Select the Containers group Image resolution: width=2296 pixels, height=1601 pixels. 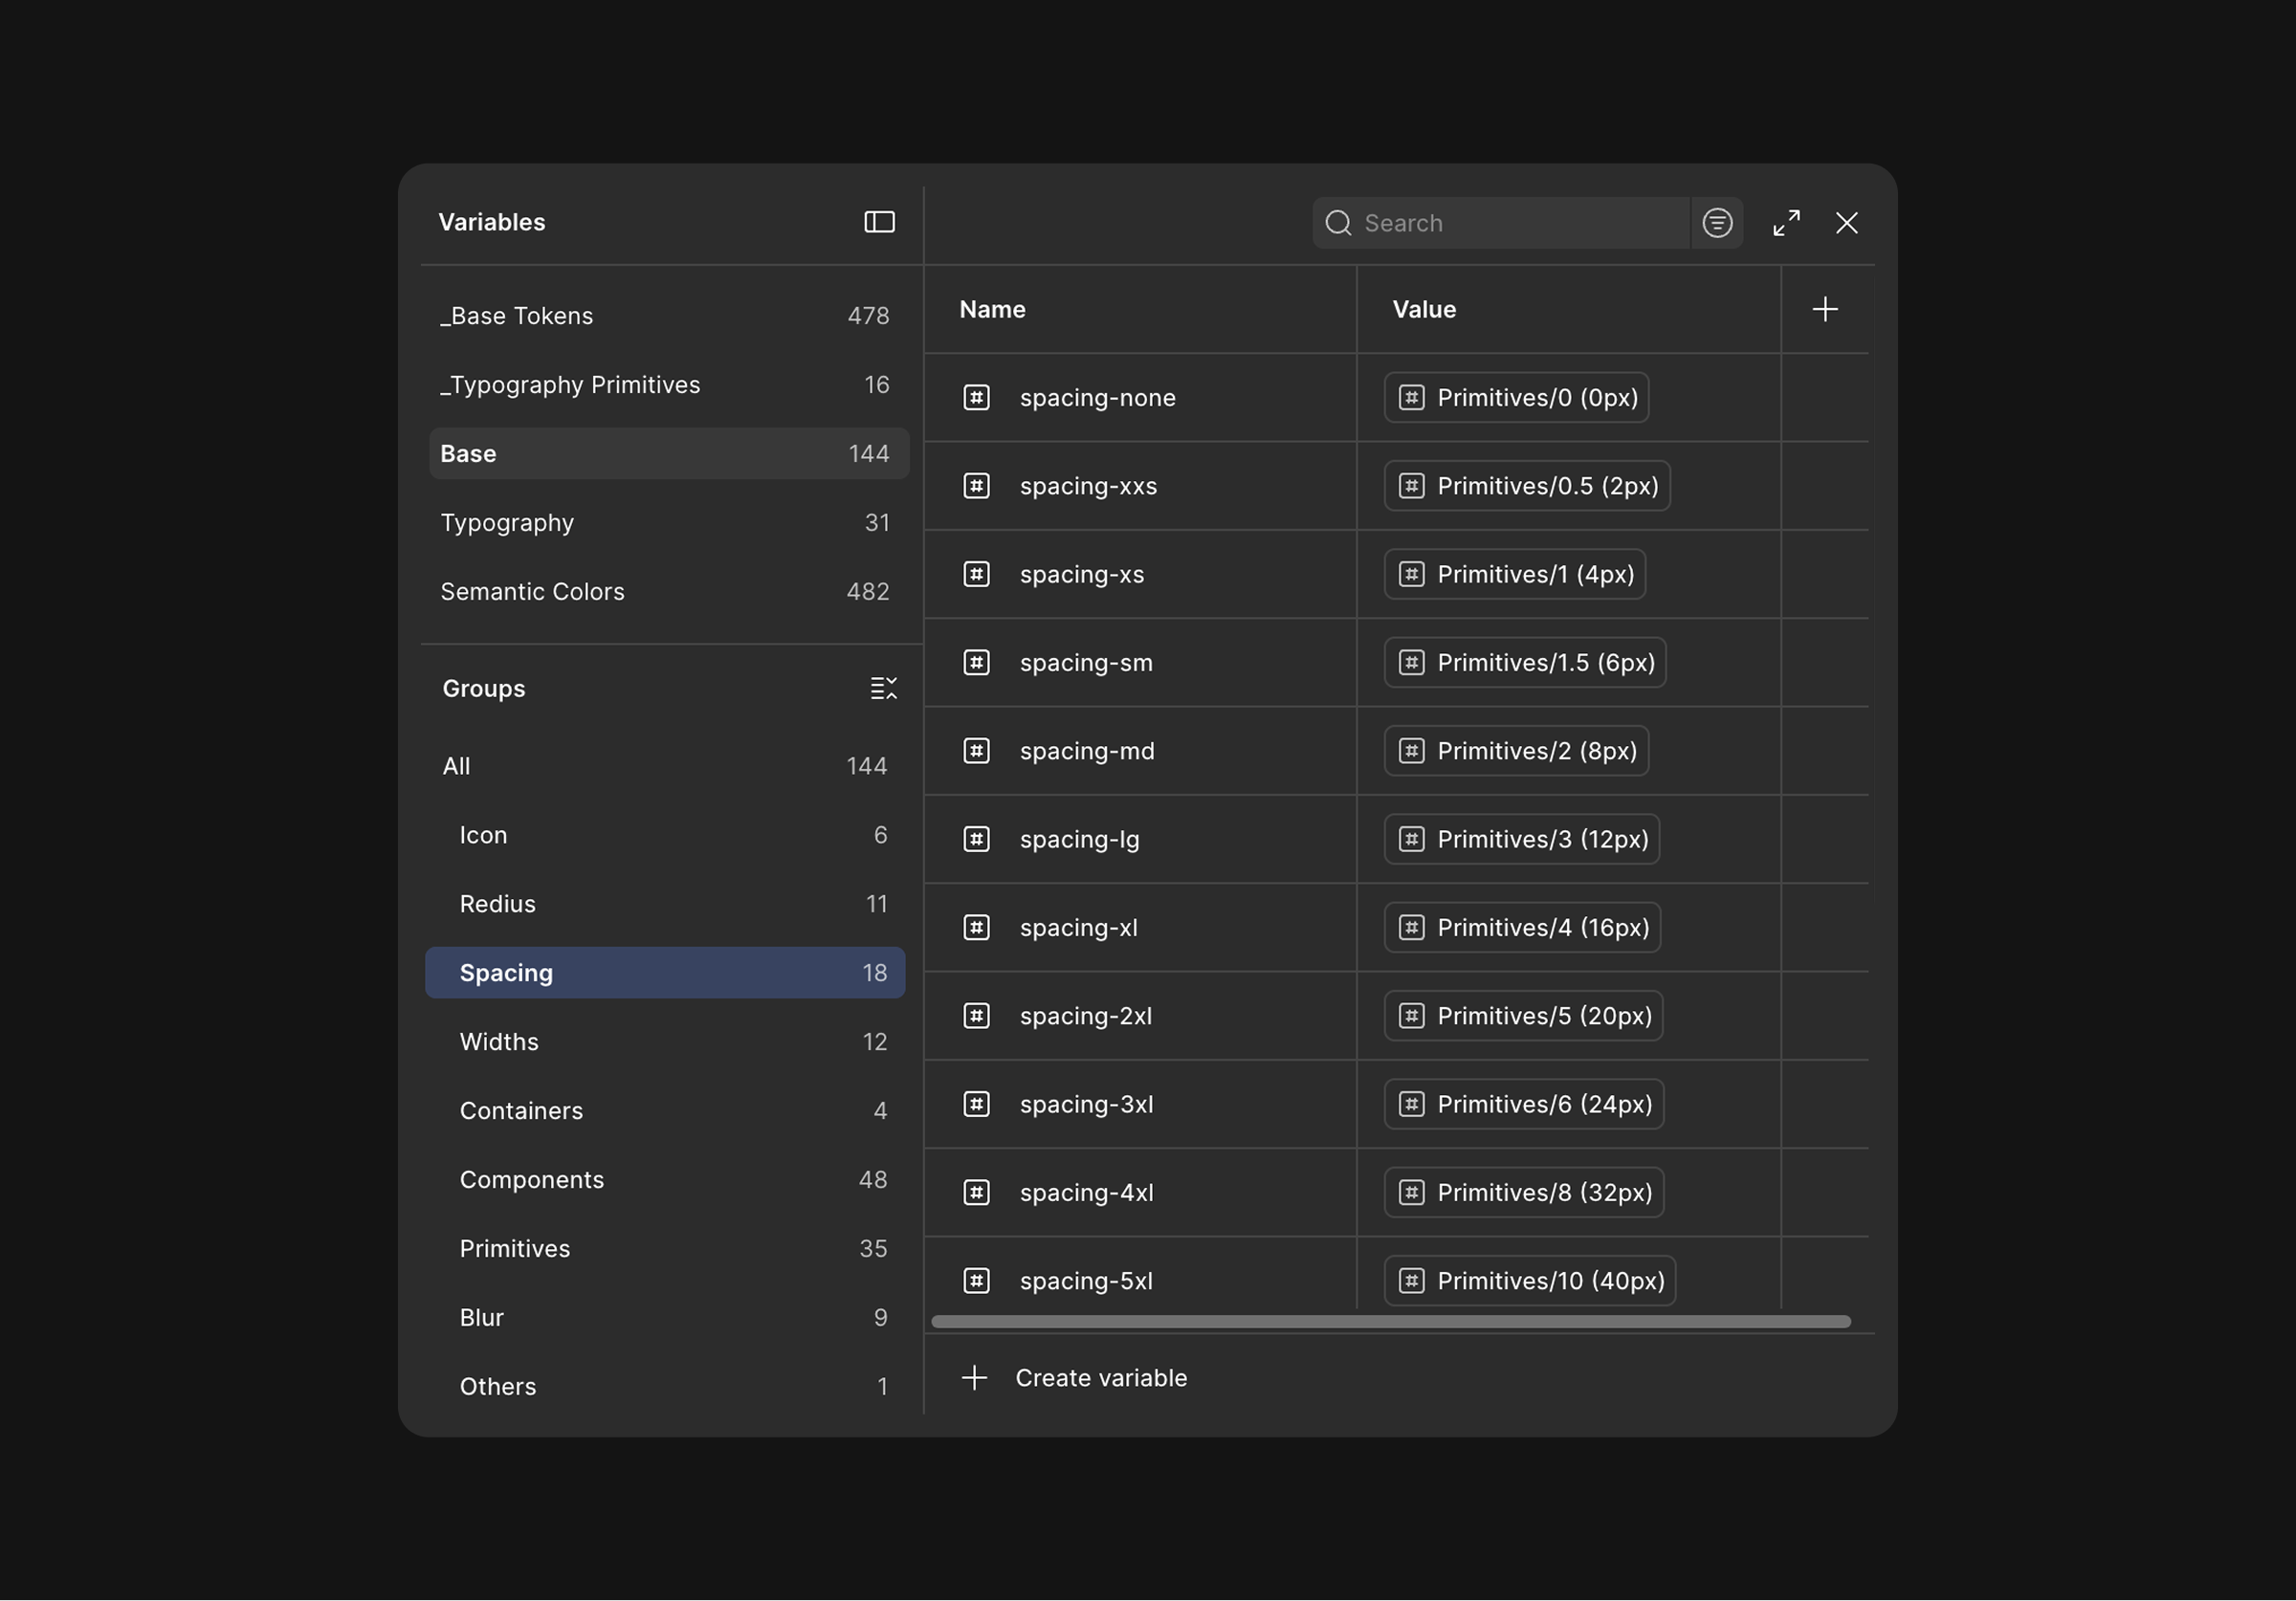coord(665,1111)
